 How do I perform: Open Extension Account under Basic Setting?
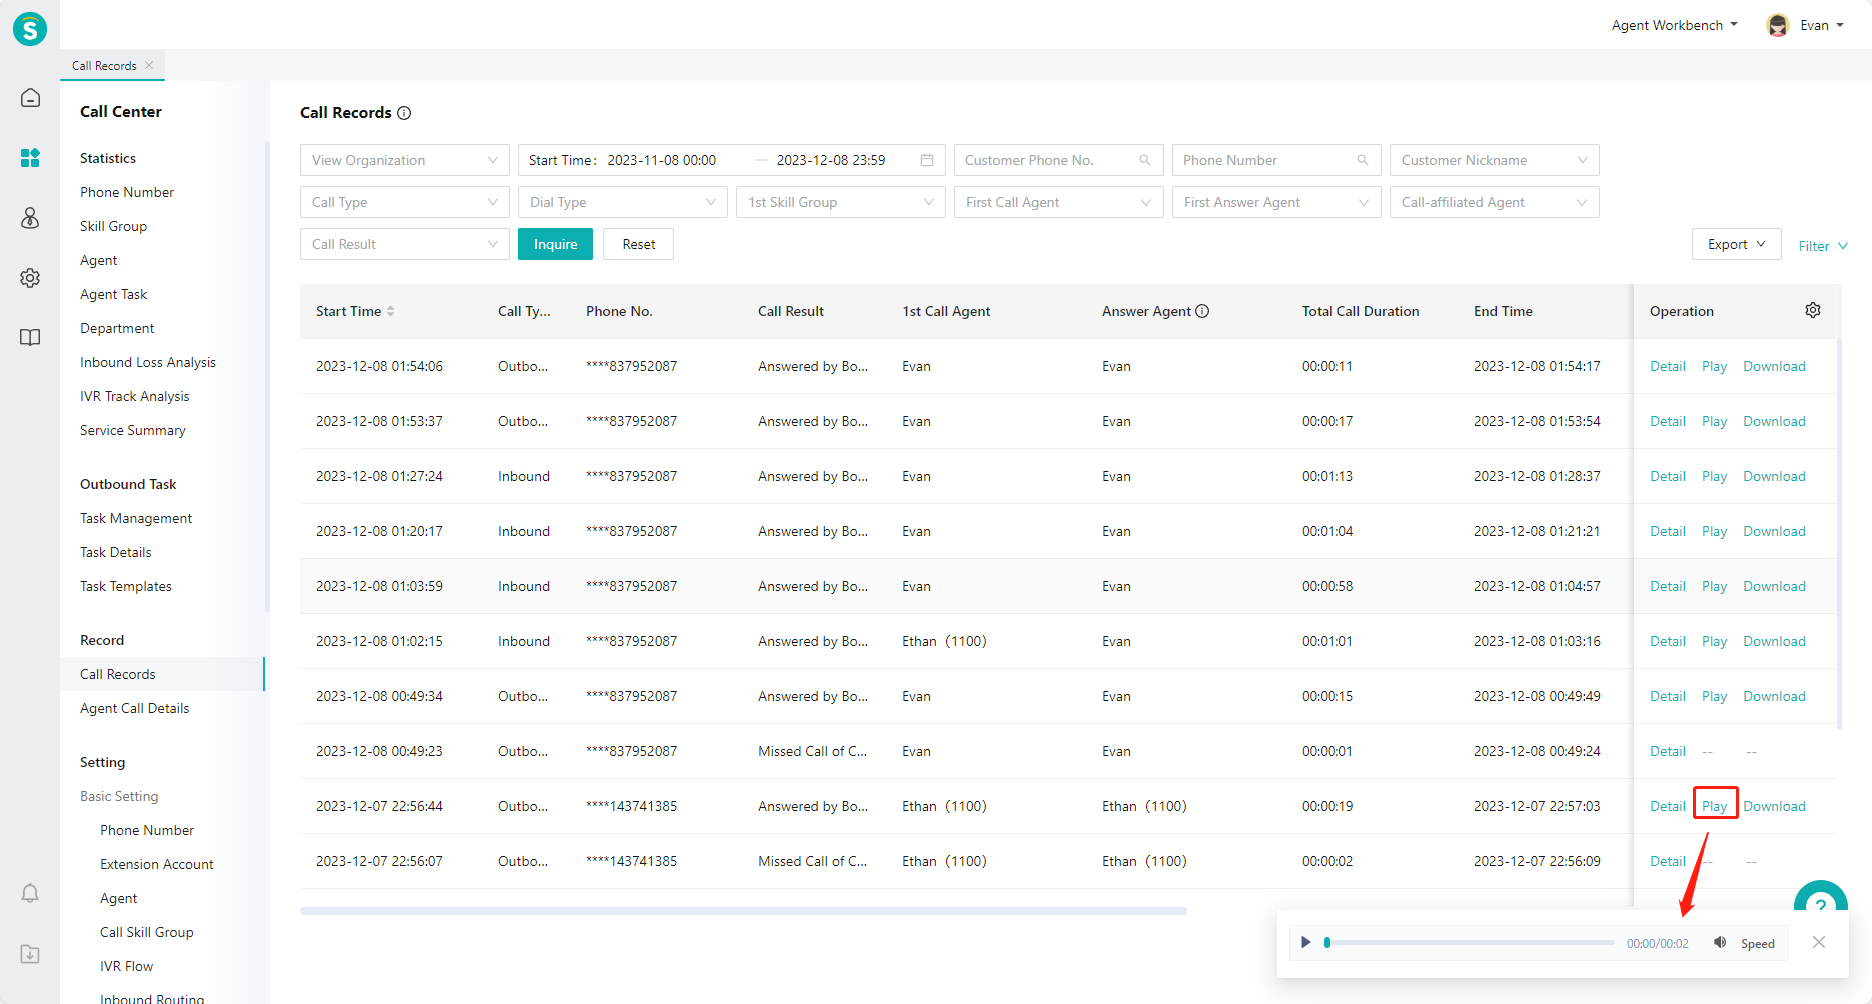(157, 864)
